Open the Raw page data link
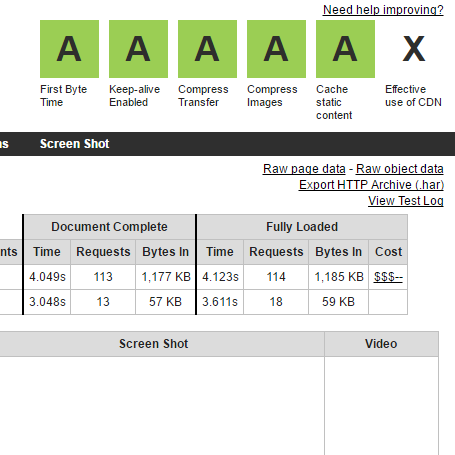The width and height of the screenshot is (455, 455). pos(304,169)
